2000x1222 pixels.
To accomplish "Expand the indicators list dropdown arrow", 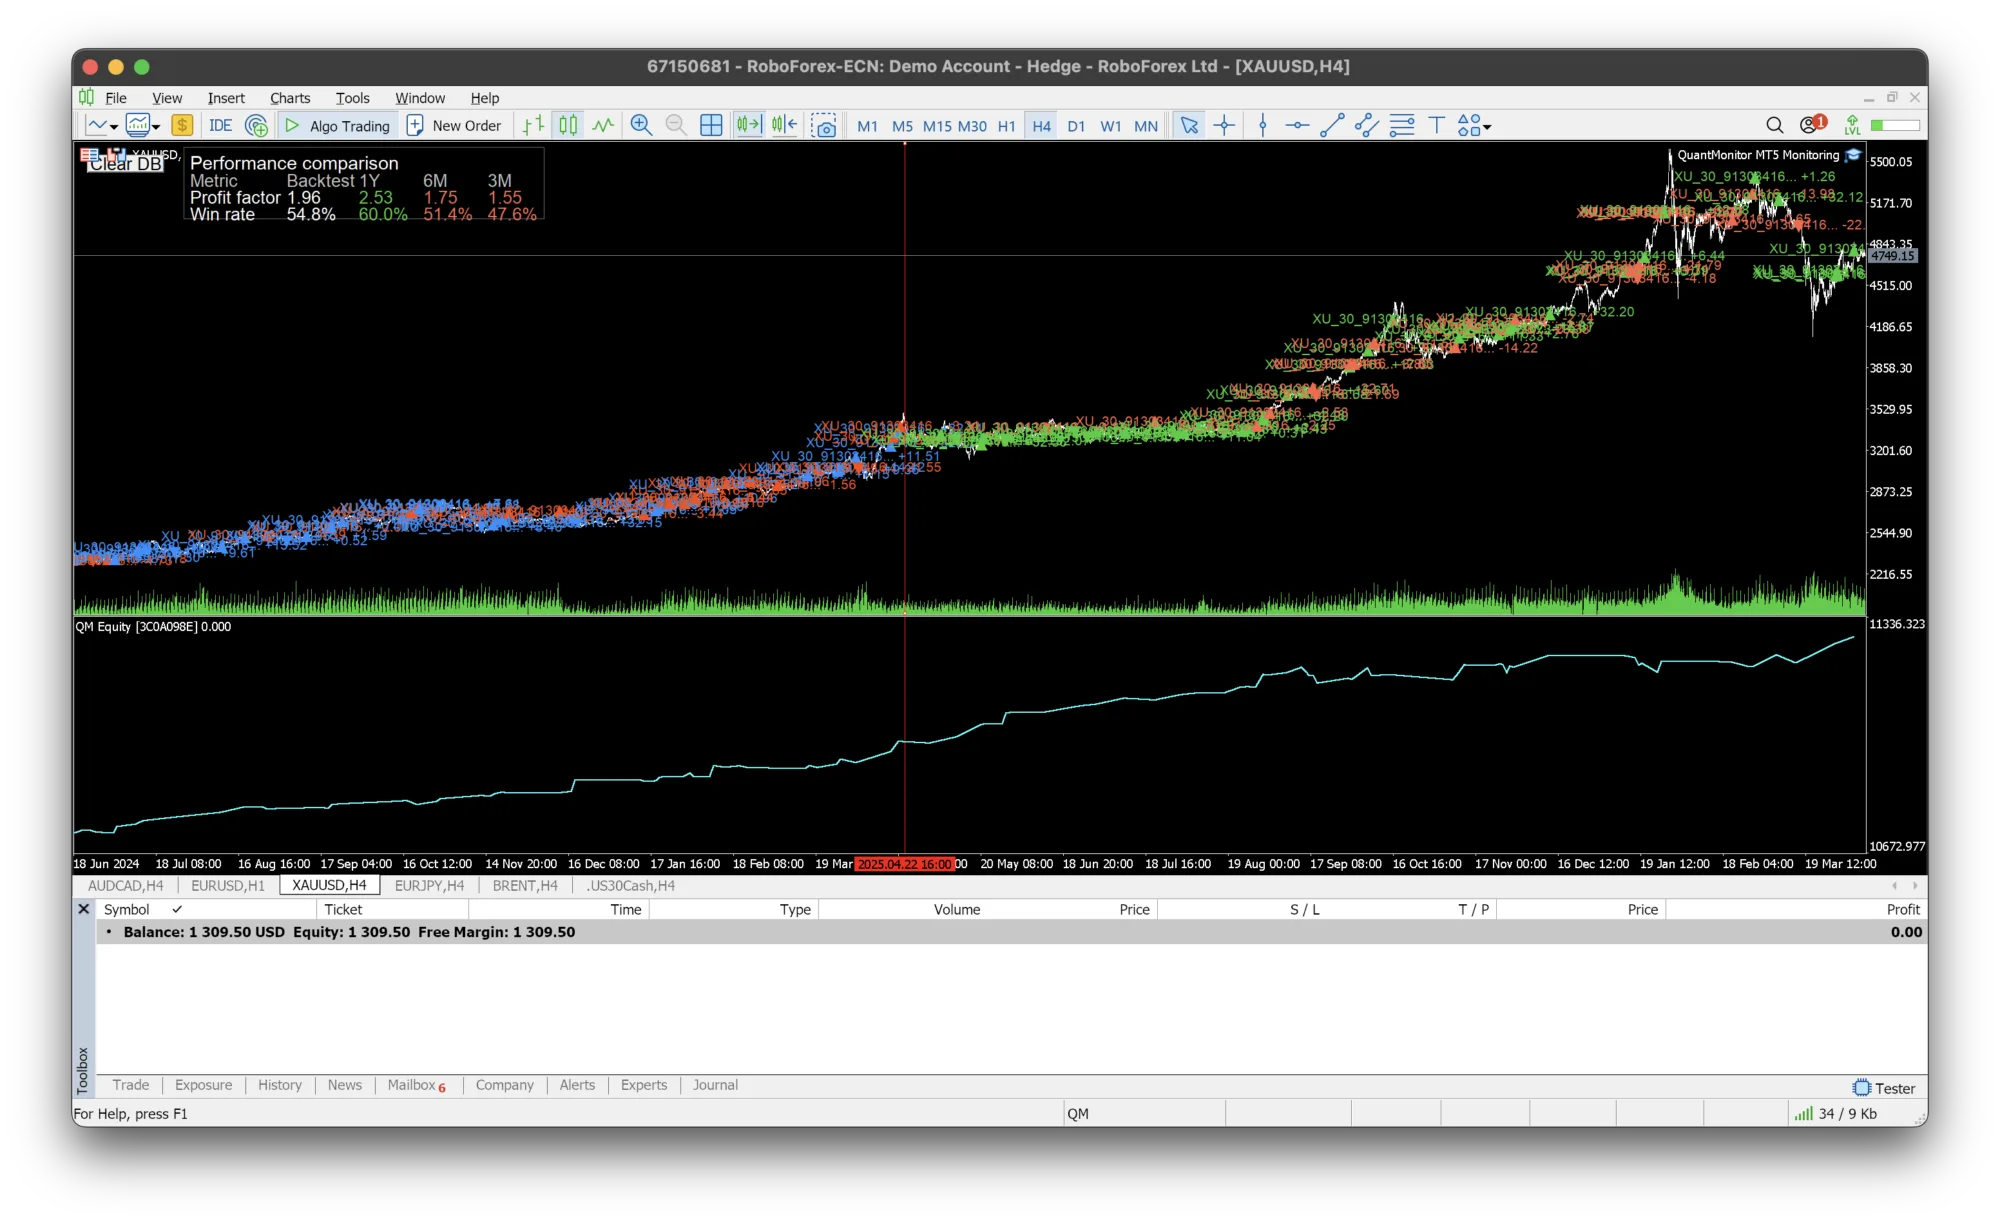I will (156, 127).
